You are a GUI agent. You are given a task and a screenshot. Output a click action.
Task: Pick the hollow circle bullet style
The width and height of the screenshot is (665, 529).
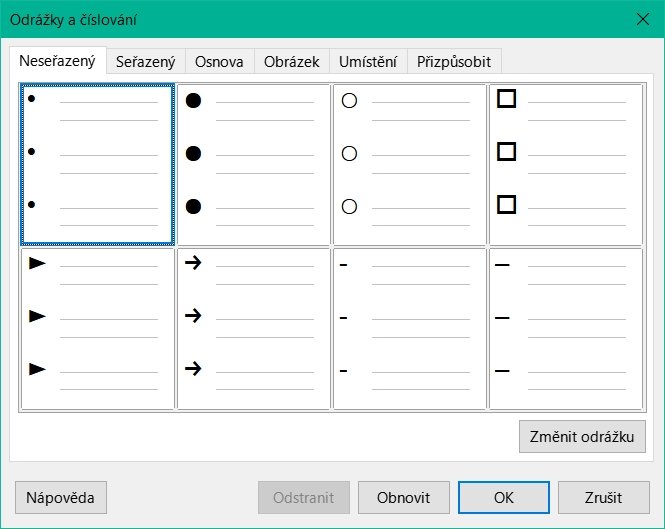coord(410,164)
